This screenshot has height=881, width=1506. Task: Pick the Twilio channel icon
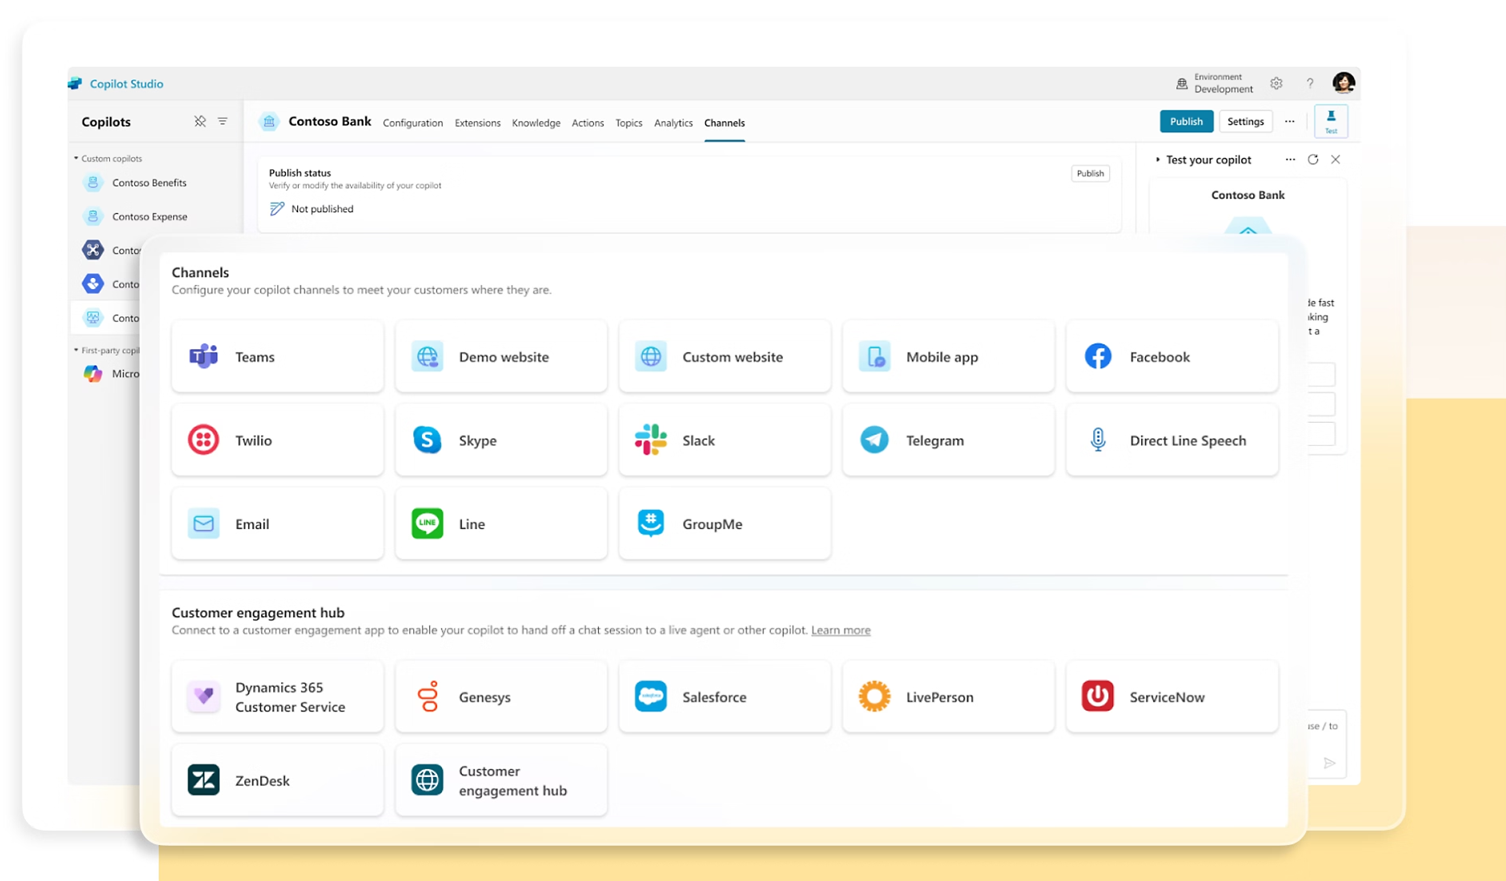[x=204, y=440]
